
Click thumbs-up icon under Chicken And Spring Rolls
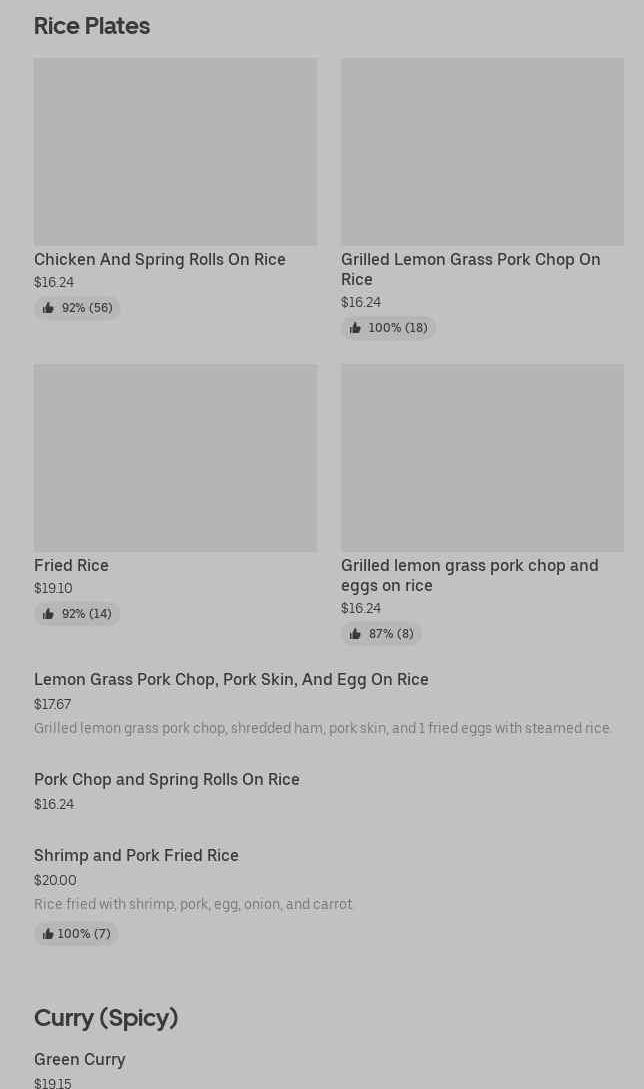(x=48, y=308)
